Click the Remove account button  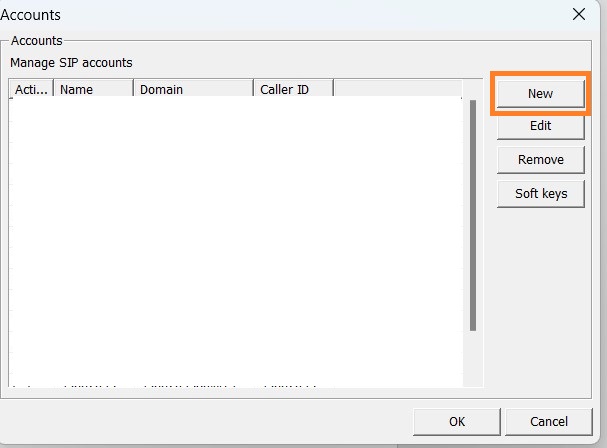tap(540, 159)
